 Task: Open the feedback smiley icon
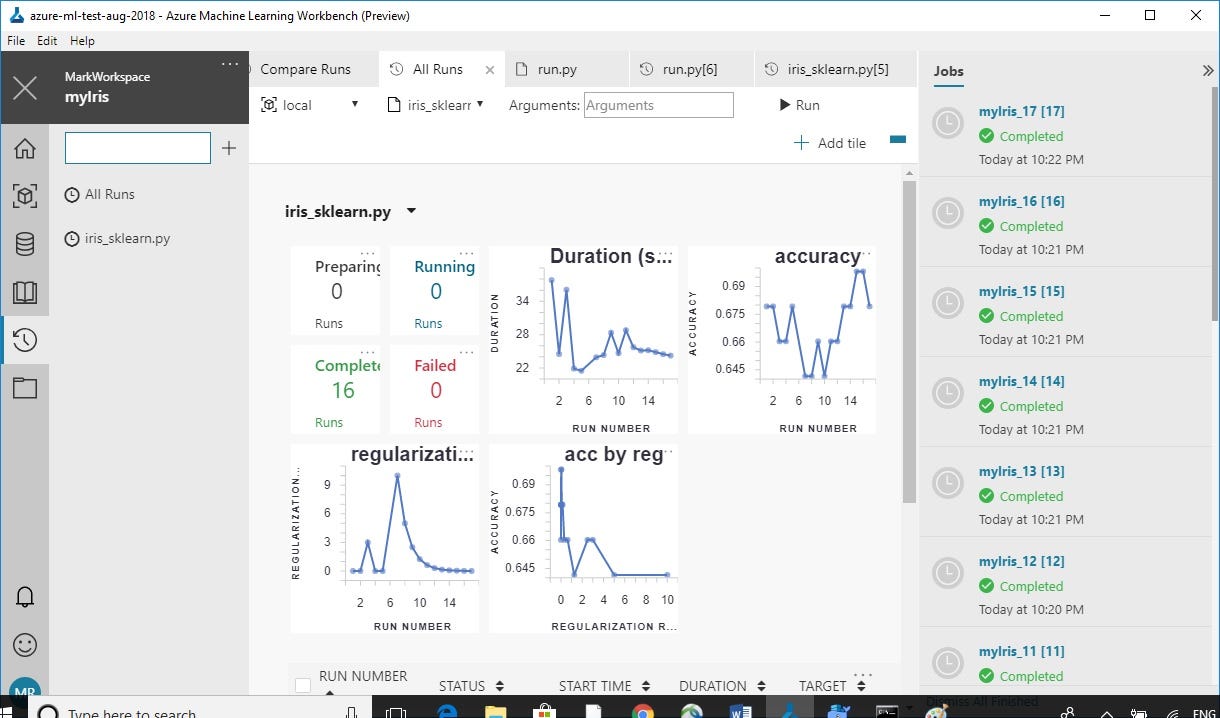[x=25, y=645]
